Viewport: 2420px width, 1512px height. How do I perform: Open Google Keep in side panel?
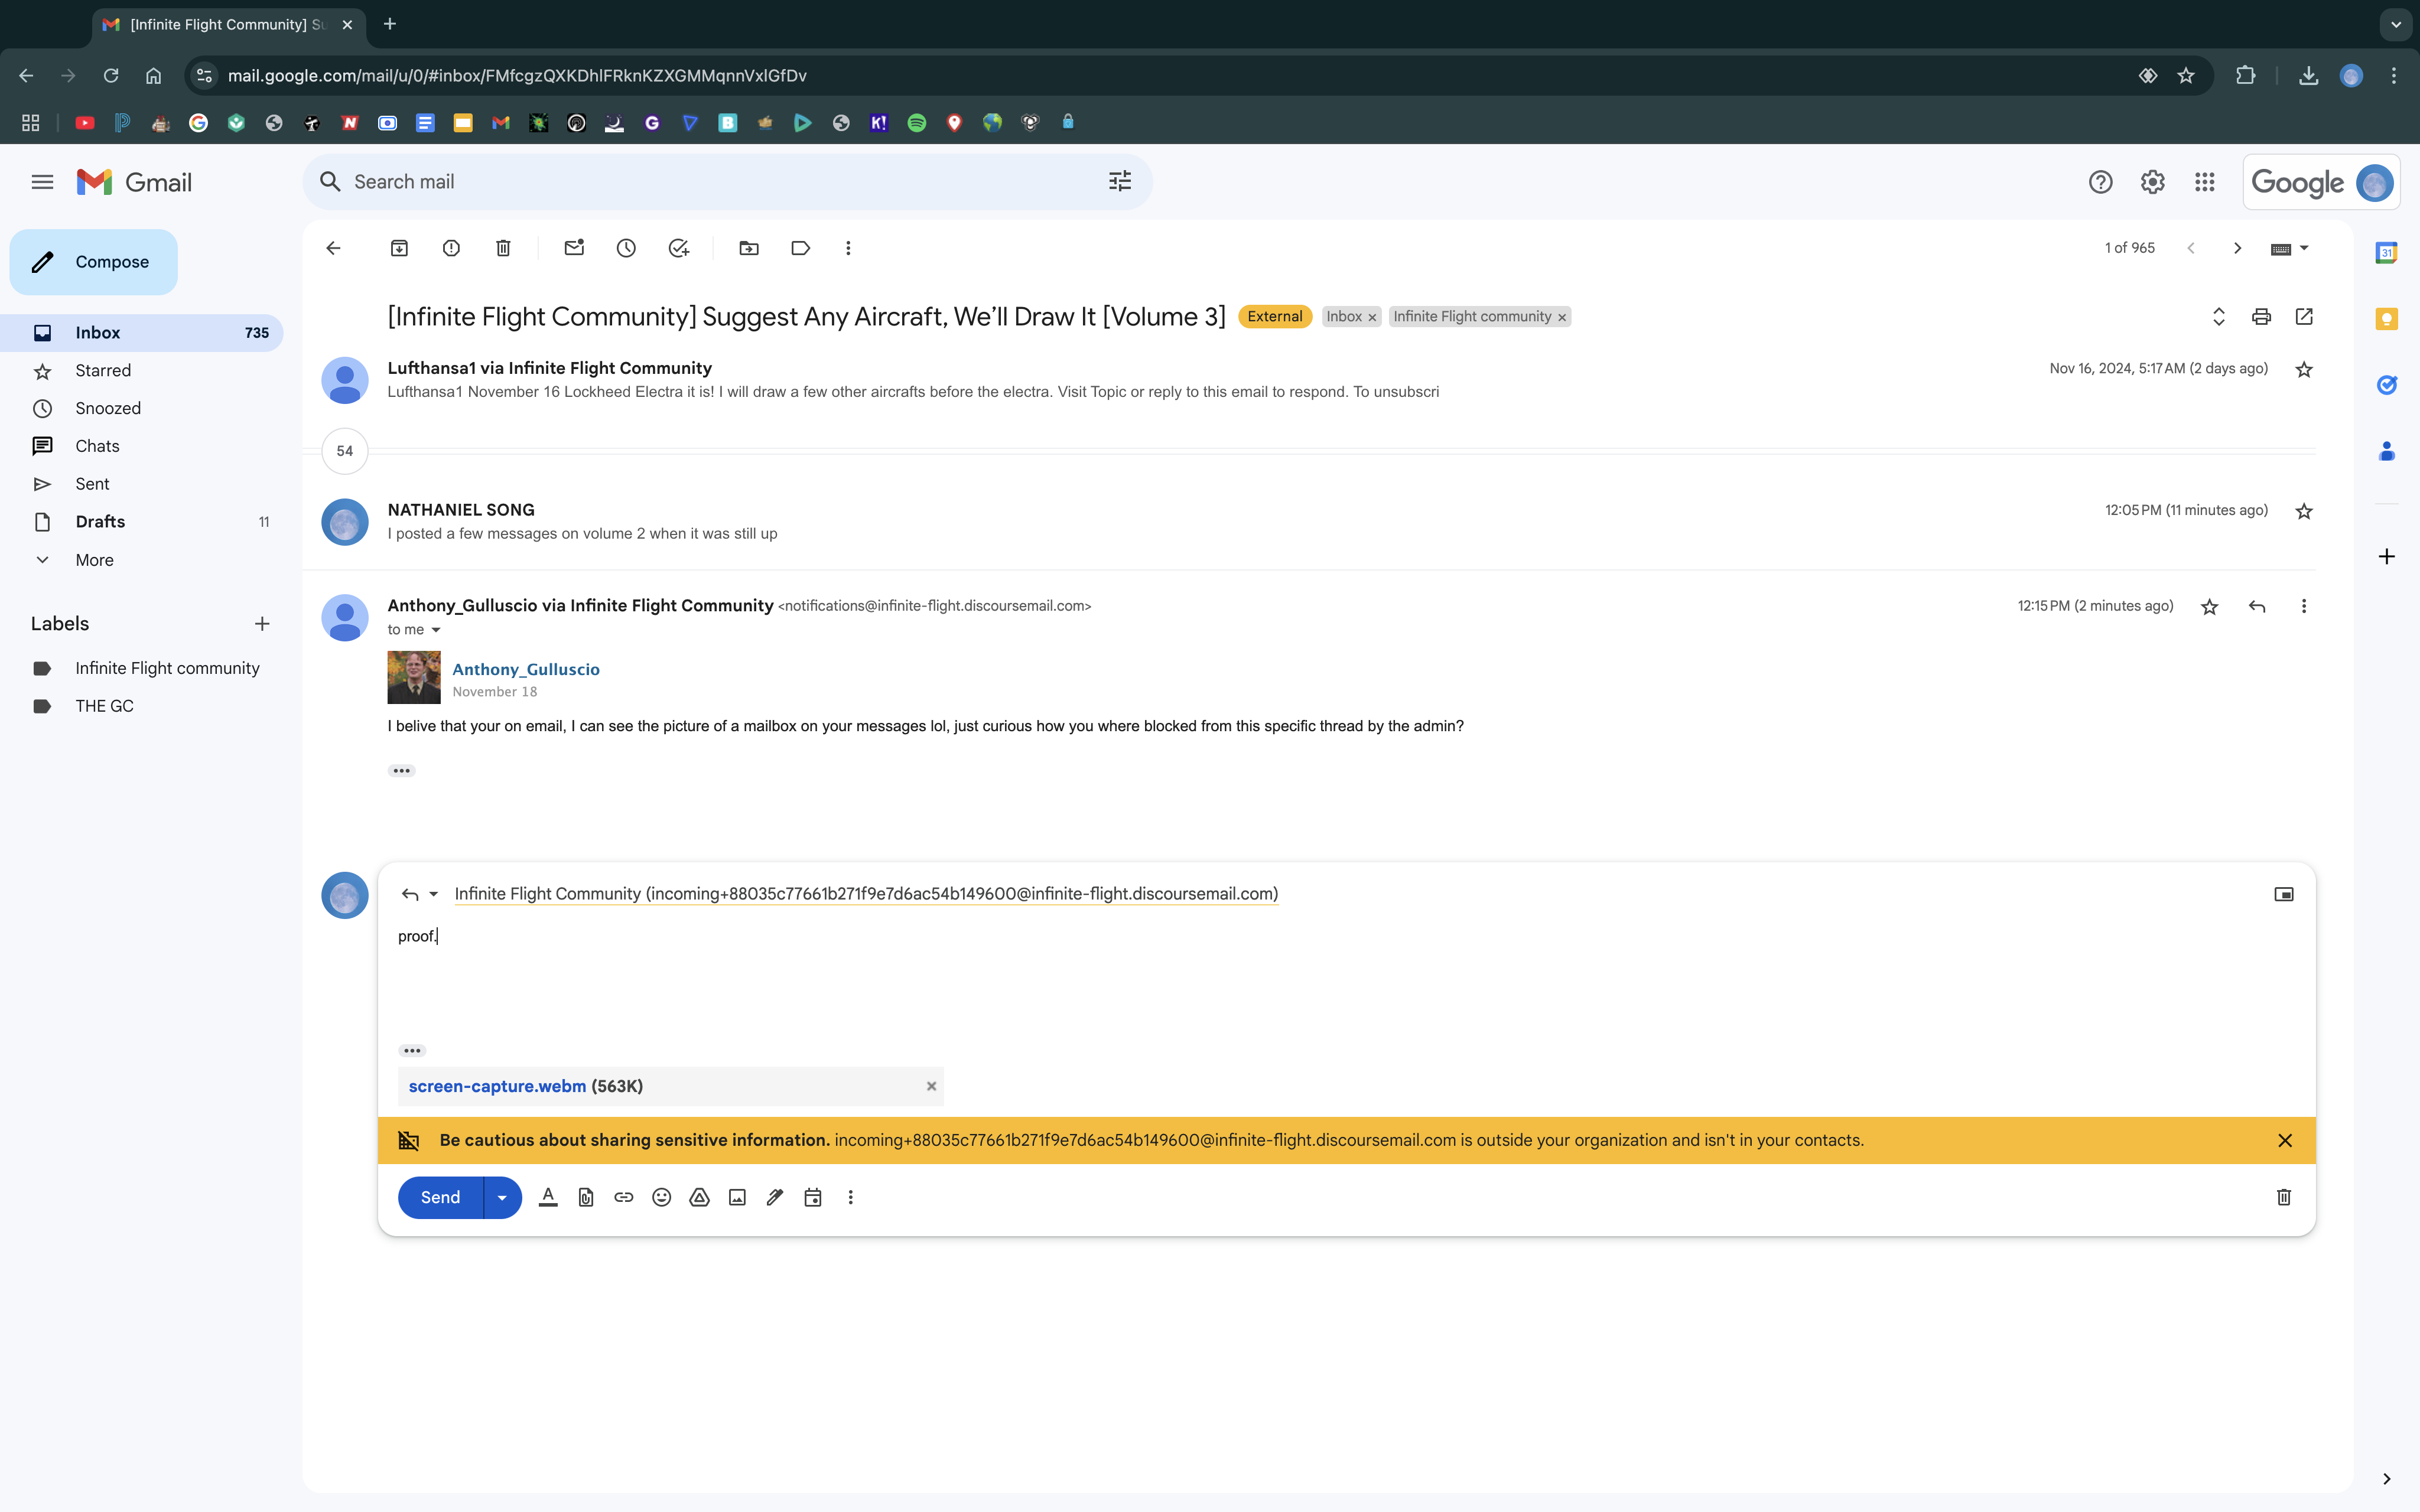2386,319
